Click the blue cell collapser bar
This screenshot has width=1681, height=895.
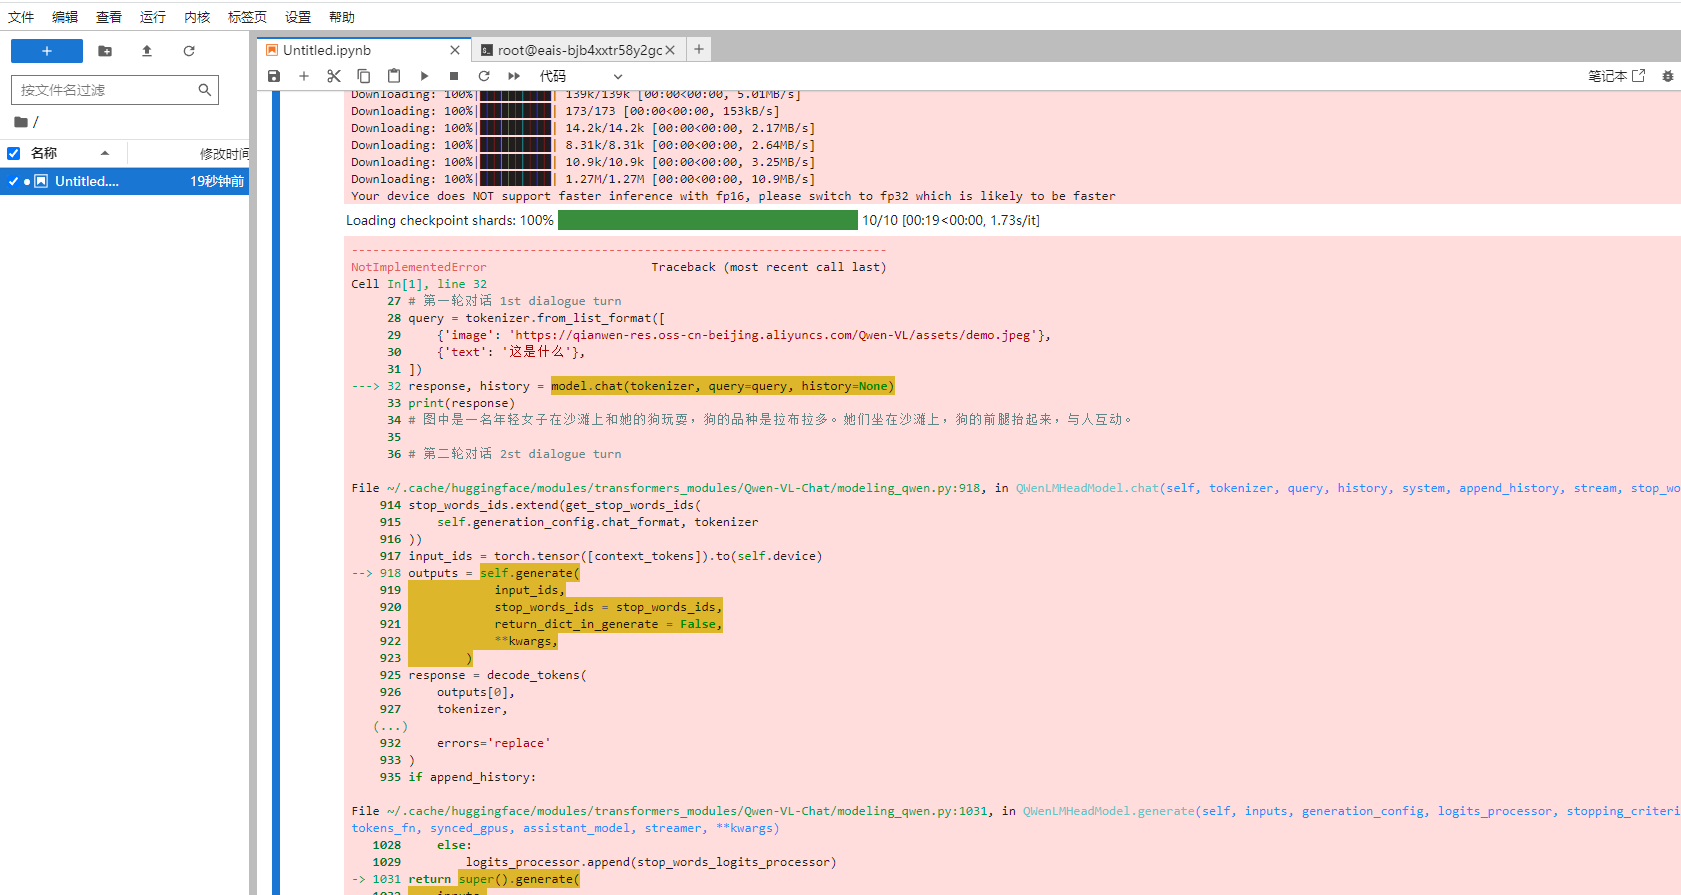(x=276, y=492)
